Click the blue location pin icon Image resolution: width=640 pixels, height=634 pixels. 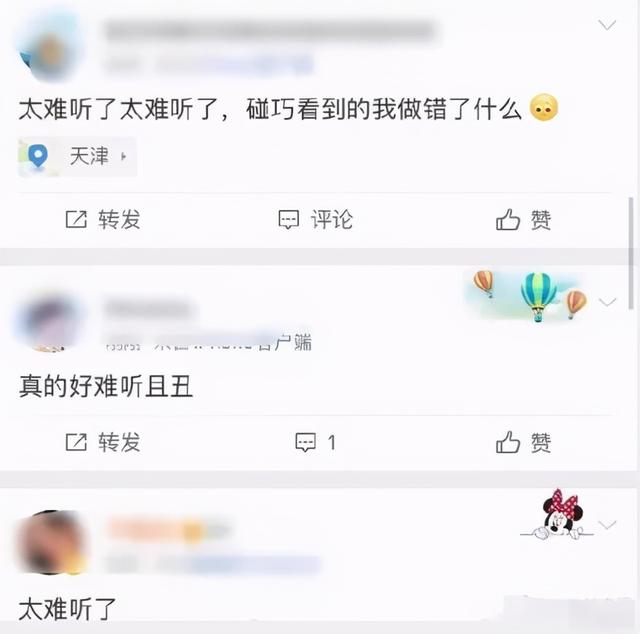coord(38,156)
